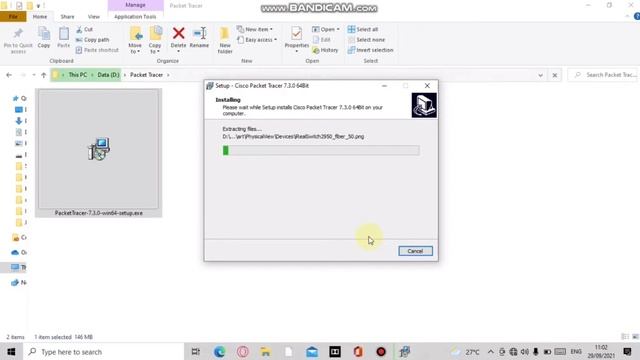This screenshot has height=360, width=640.
Task: Switch to the View ribbon tab
Action: [93, 17]
